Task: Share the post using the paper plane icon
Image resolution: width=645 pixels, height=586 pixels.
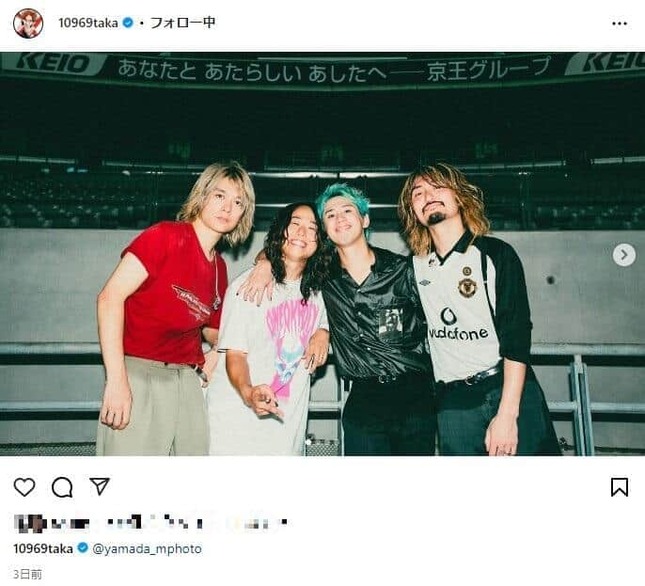Action: point(99,486)
